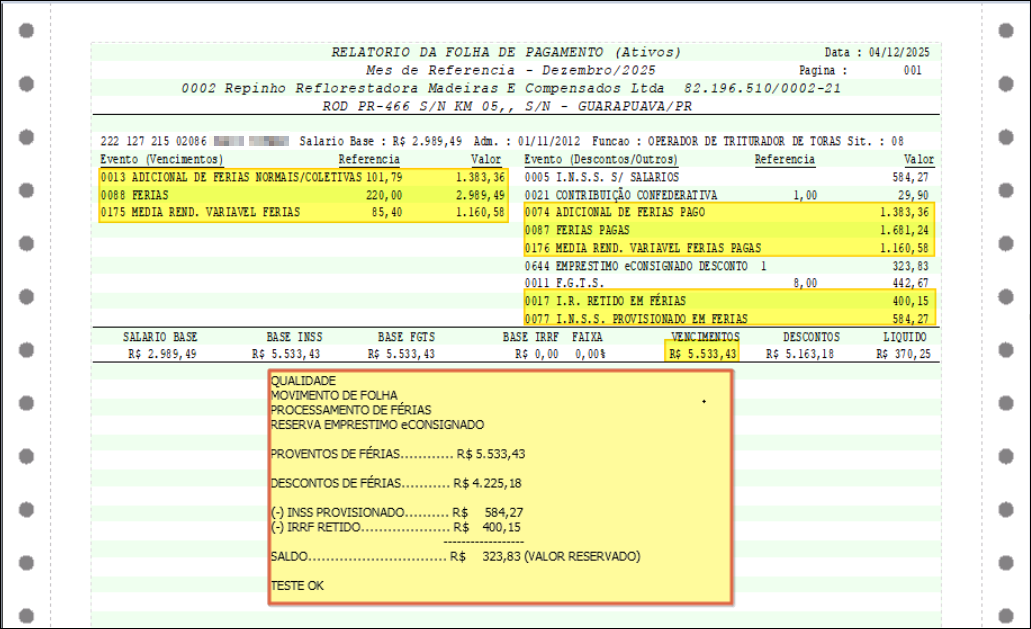Viewport: 1031px width, 629px height.
Task: Click the blurred employee name
Action: click(x=251, y=142)
